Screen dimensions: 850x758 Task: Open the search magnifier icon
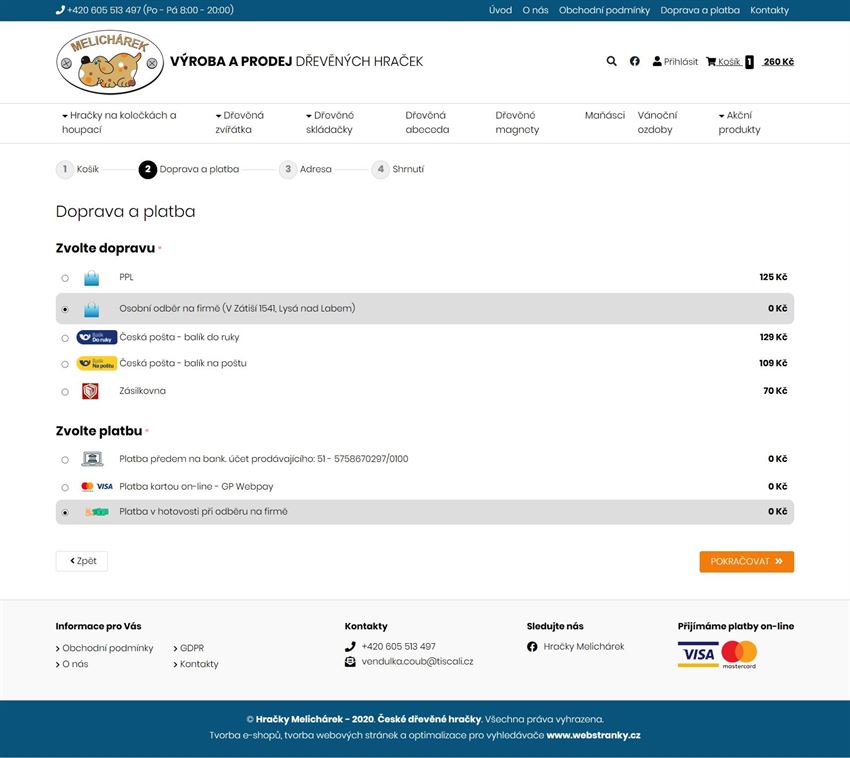click(611, 61)
